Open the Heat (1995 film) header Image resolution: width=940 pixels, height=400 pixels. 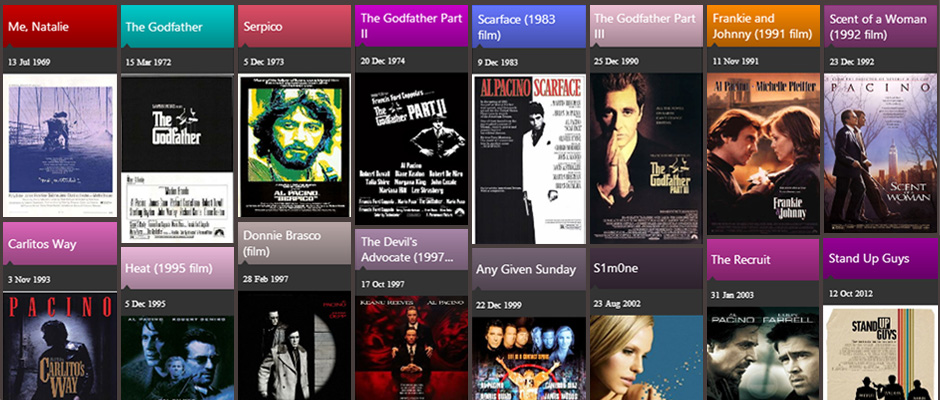(x=177, y=268)
